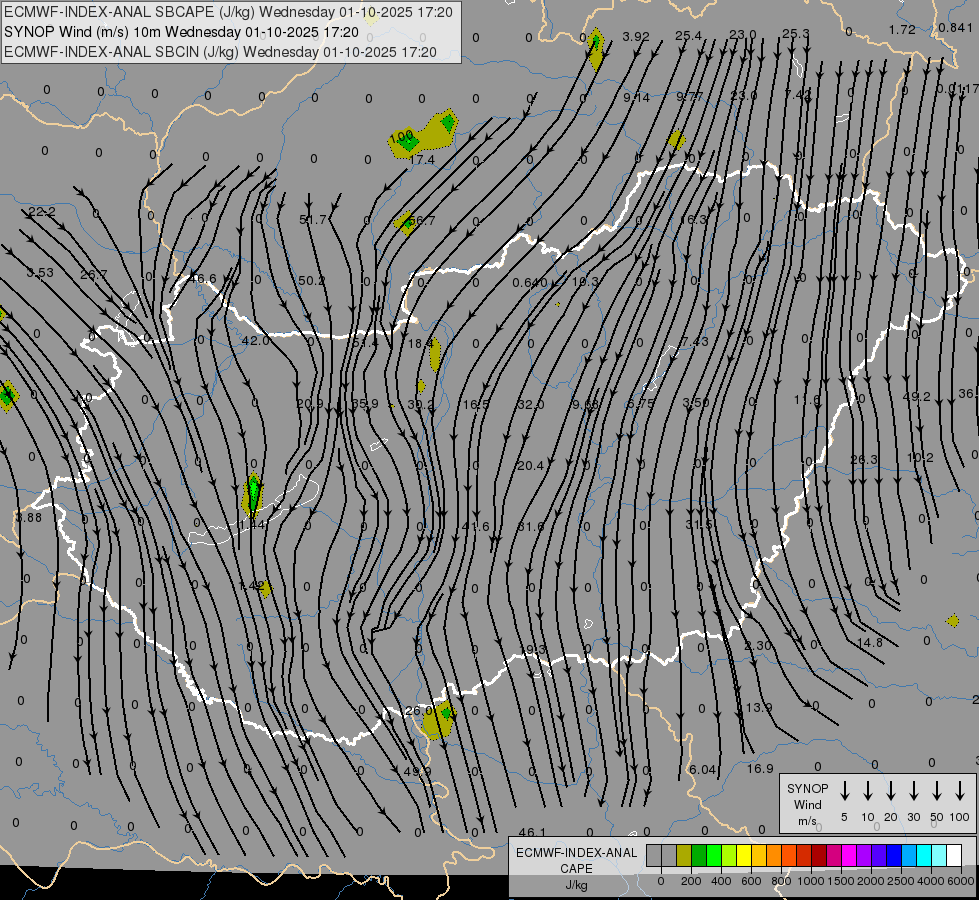The width and height of the screenshot is (979, 900).
Task: Click the 49.2 value on the map
Action: [916, 397]
